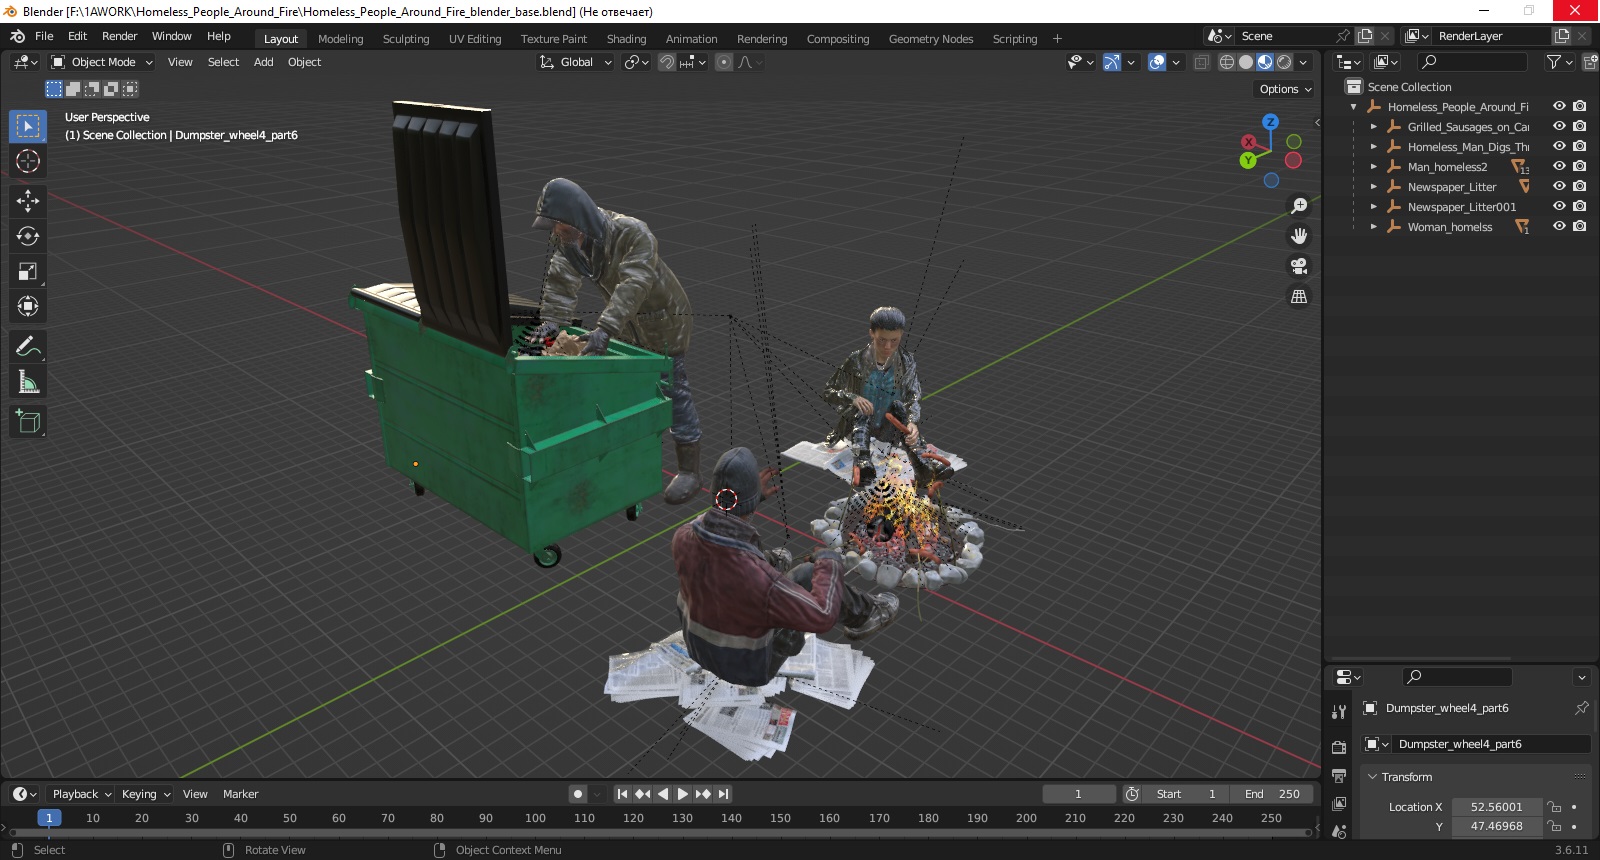Expand Newspaper_Litter collection
This screenshot has width=1600, height=860.
click(1373, 187)
